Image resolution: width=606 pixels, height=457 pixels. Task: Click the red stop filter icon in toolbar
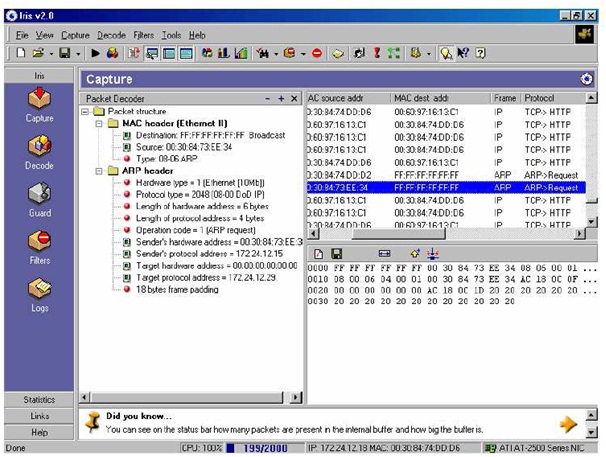[317, 53]
